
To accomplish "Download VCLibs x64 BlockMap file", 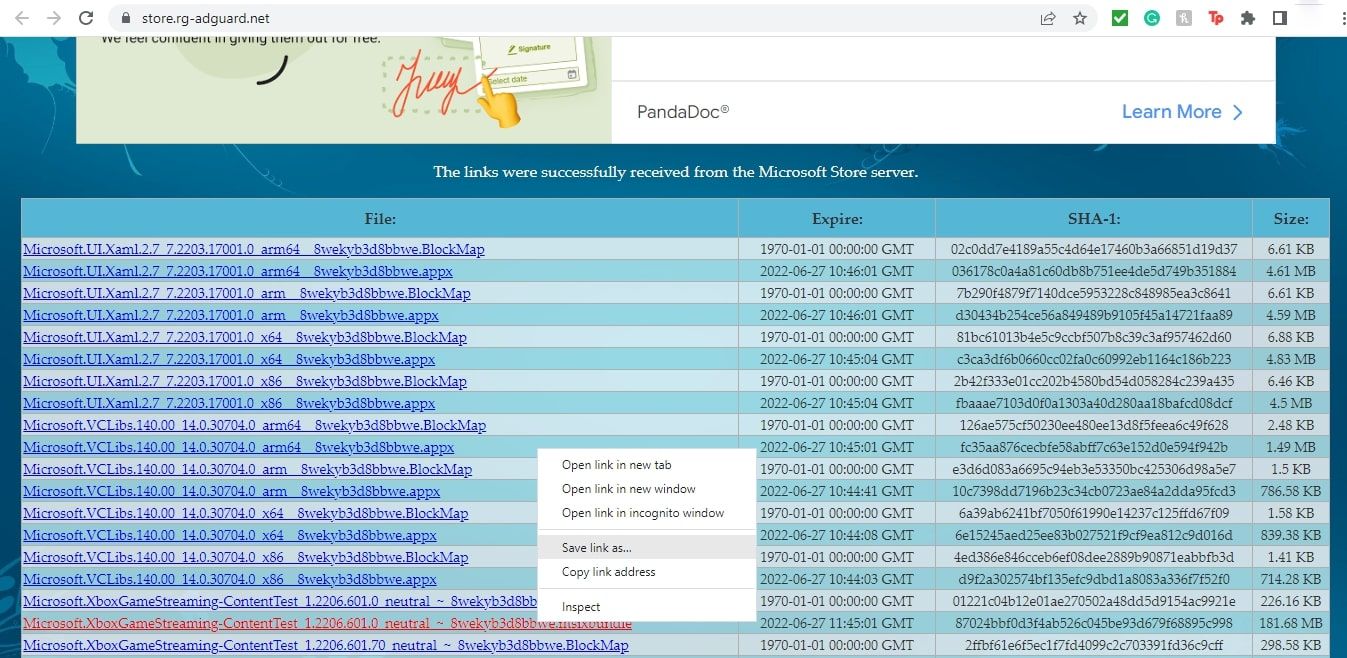I will (246, 513).
